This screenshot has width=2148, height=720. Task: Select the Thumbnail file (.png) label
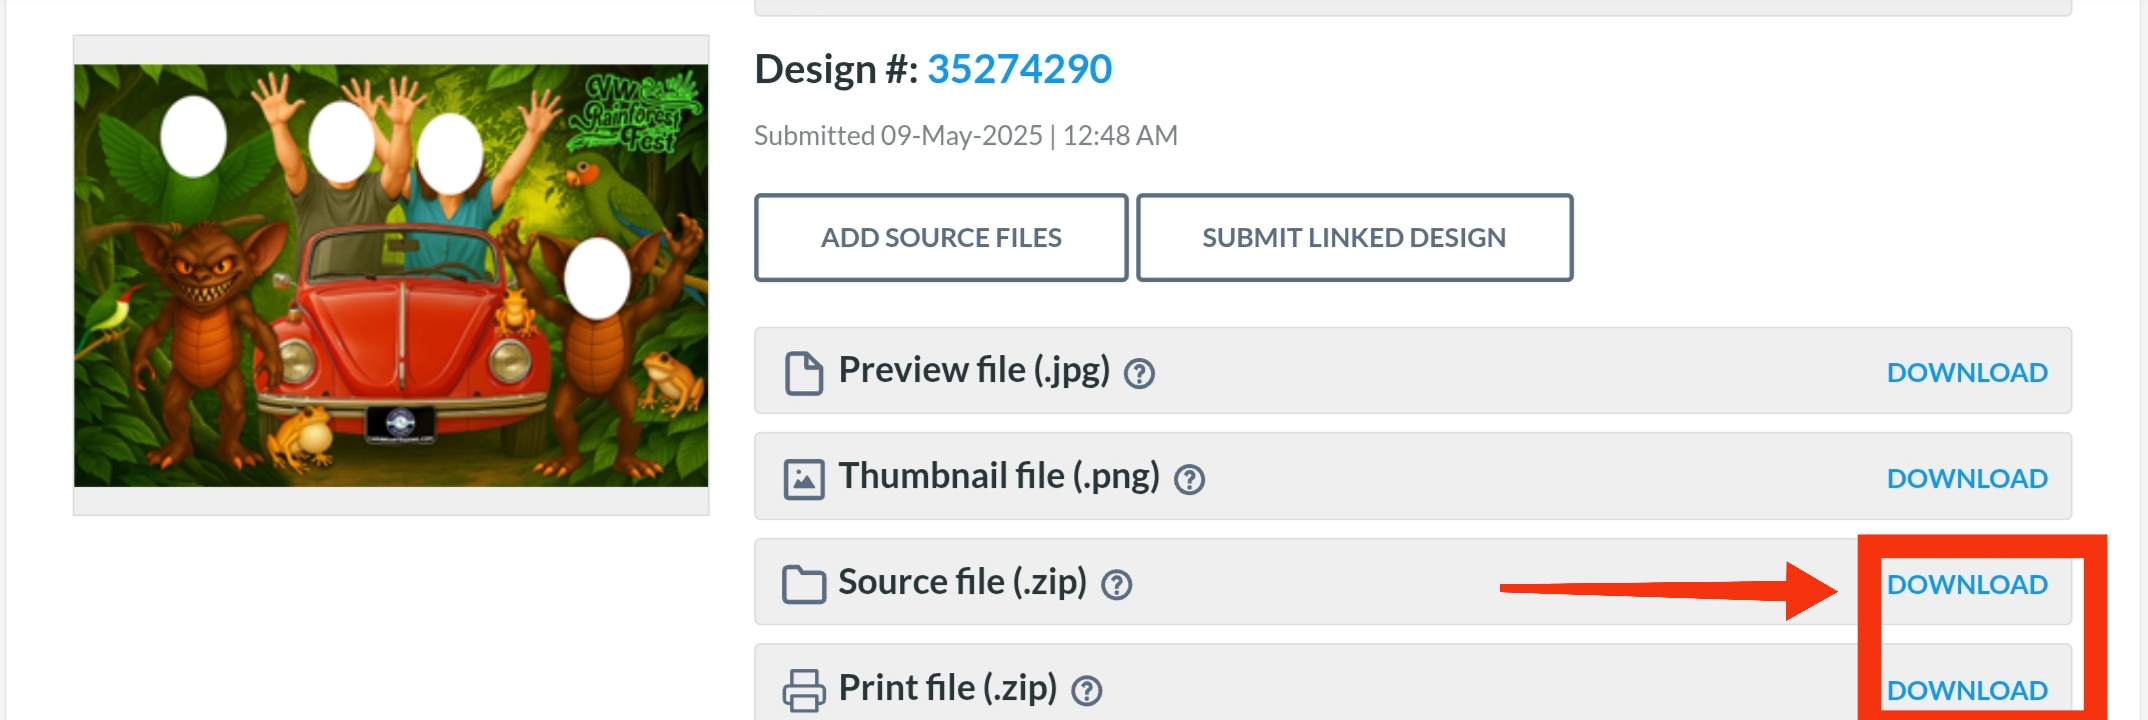tap(998, 476)
